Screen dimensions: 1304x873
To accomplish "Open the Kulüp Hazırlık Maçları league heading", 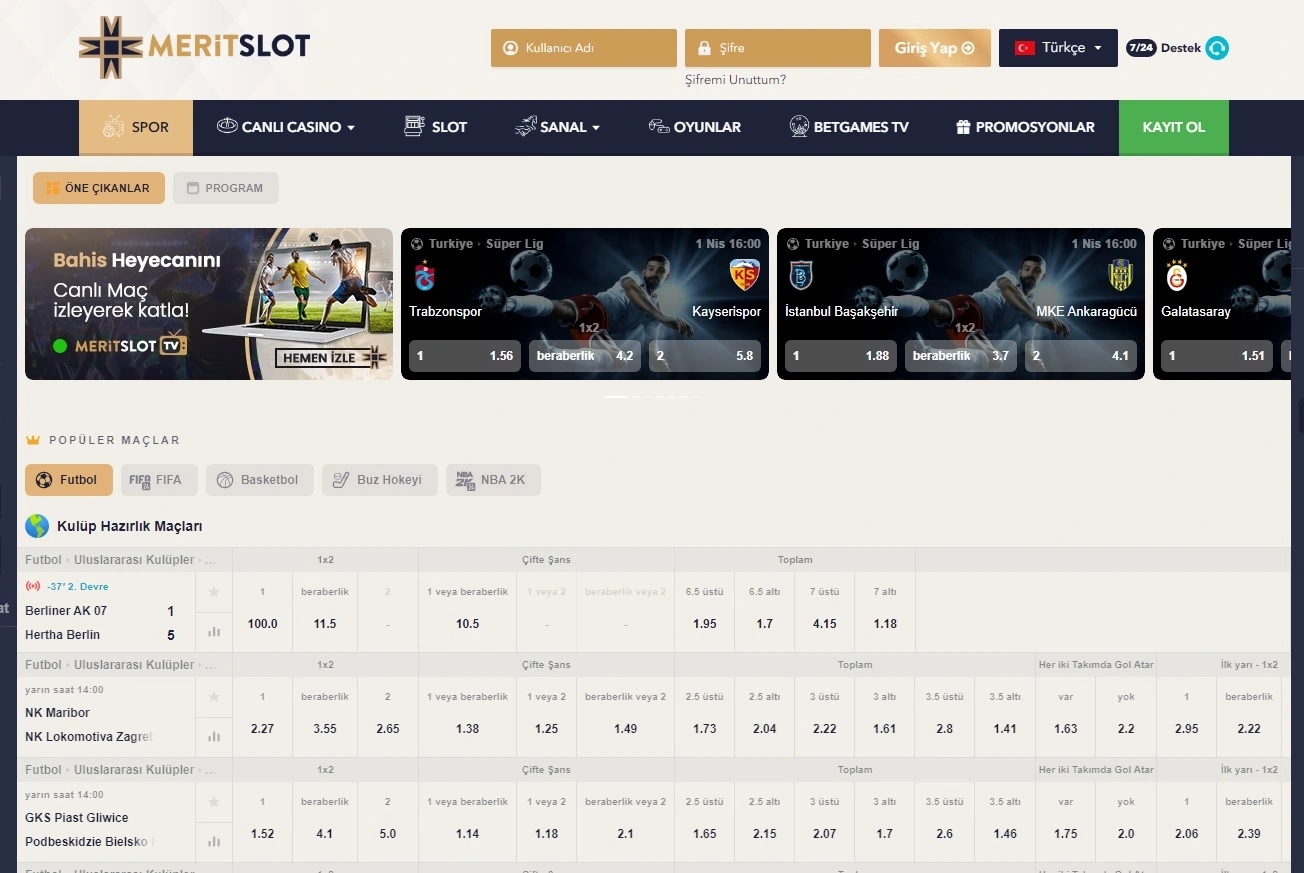I will pyautogui.click(x=130, y=526).
